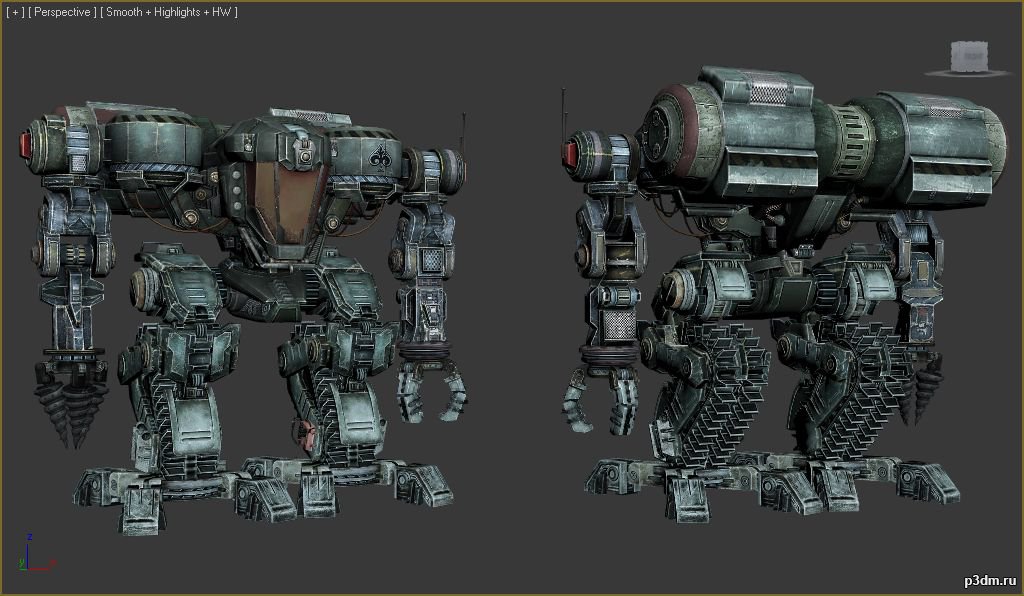Viewport: 1024px width, 596px height.
Task: Click the ViewCube cube face
Action: pyautogui.click(x=968, y=54)
